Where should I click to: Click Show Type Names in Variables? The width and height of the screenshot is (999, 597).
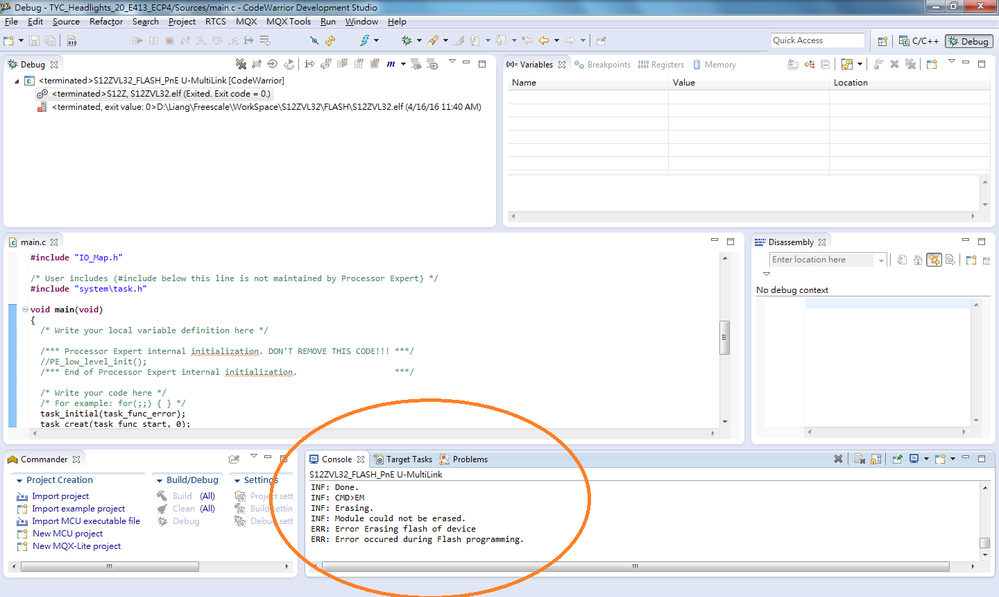[x=793, y=64]
